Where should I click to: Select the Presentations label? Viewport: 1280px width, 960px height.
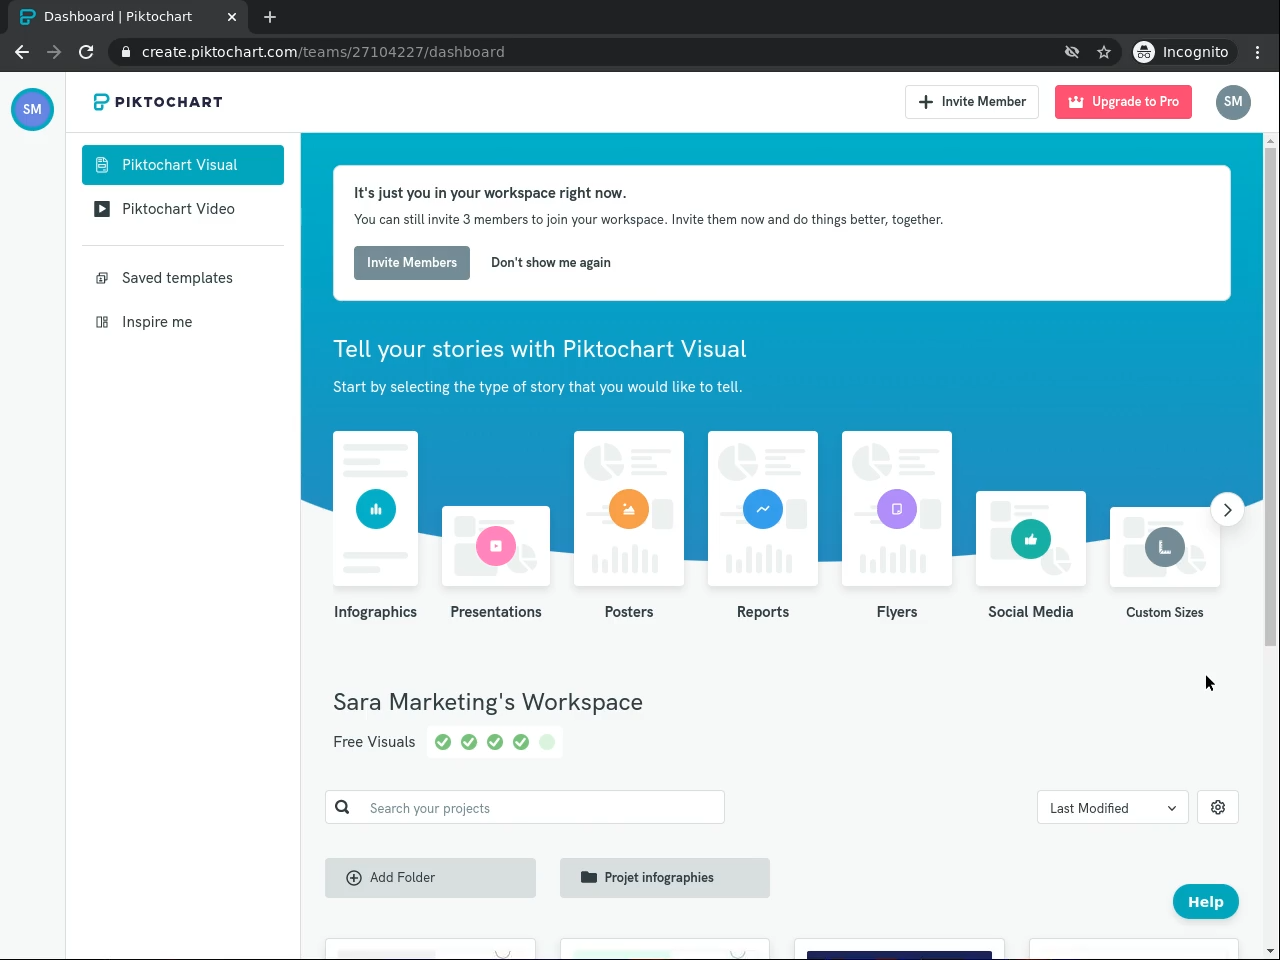(x=496, y=612)
